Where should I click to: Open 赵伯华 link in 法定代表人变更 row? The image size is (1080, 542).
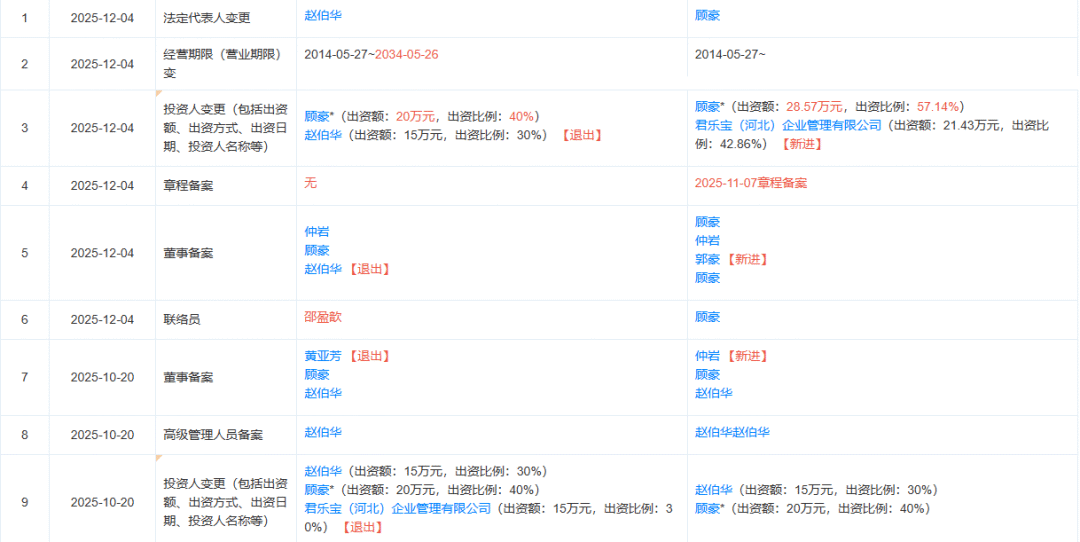pyautogui.click(x=323, y=16)
